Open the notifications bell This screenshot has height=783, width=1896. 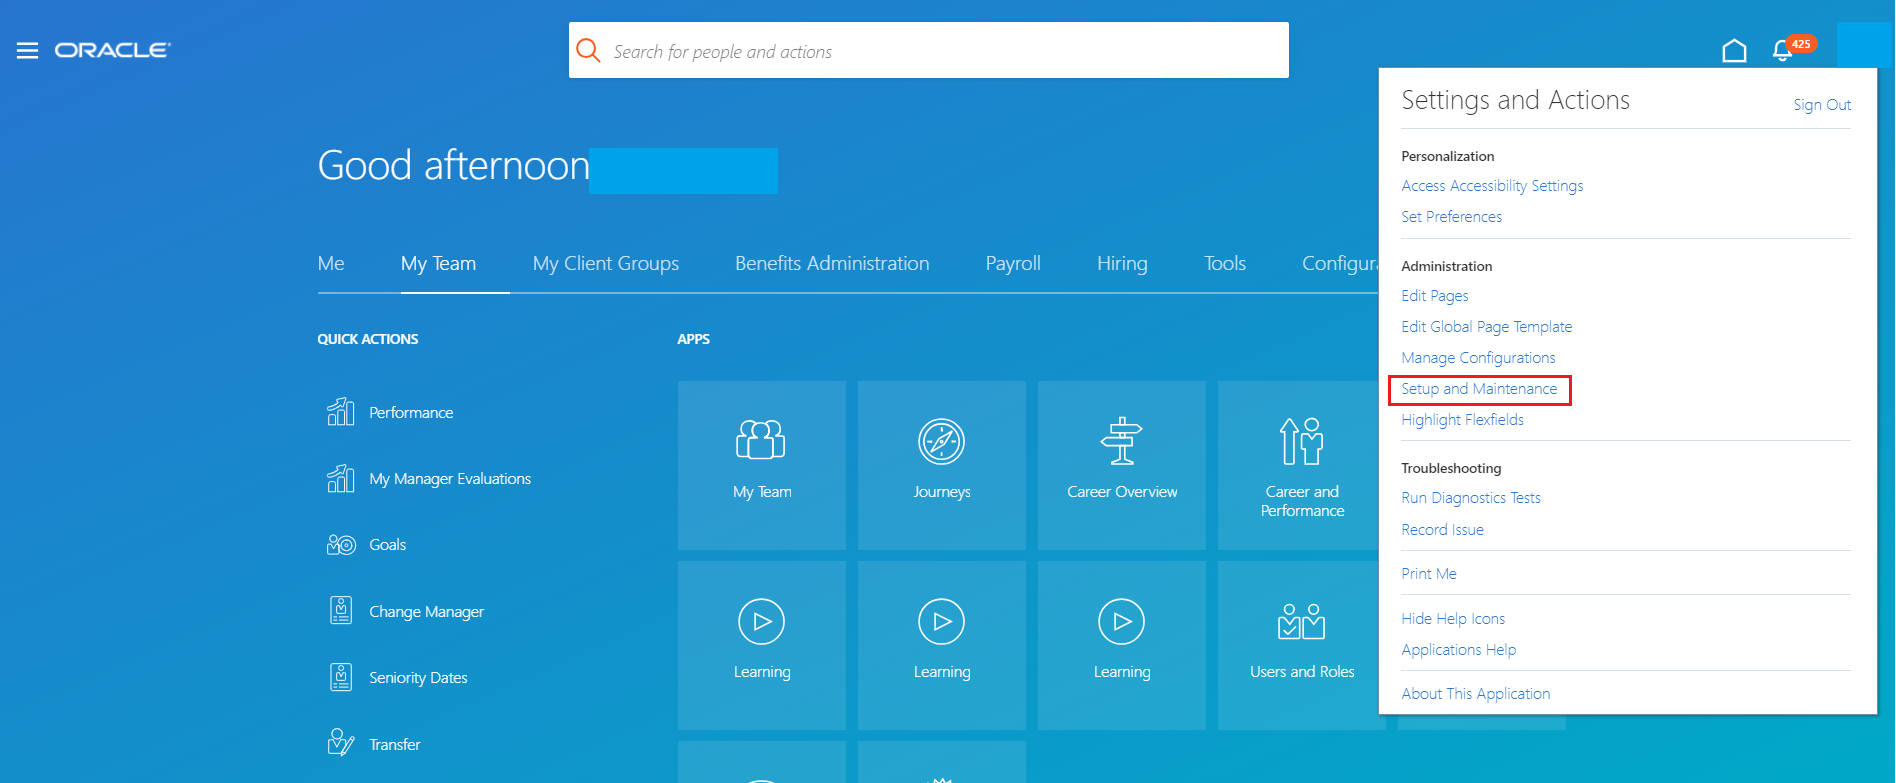point(1781,51)
